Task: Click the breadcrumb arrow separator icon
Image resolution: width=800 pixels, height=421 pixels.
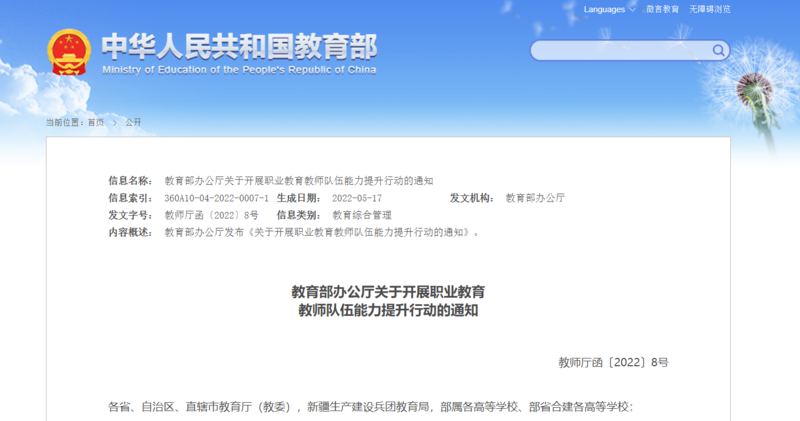Action: tap(114, 121)
